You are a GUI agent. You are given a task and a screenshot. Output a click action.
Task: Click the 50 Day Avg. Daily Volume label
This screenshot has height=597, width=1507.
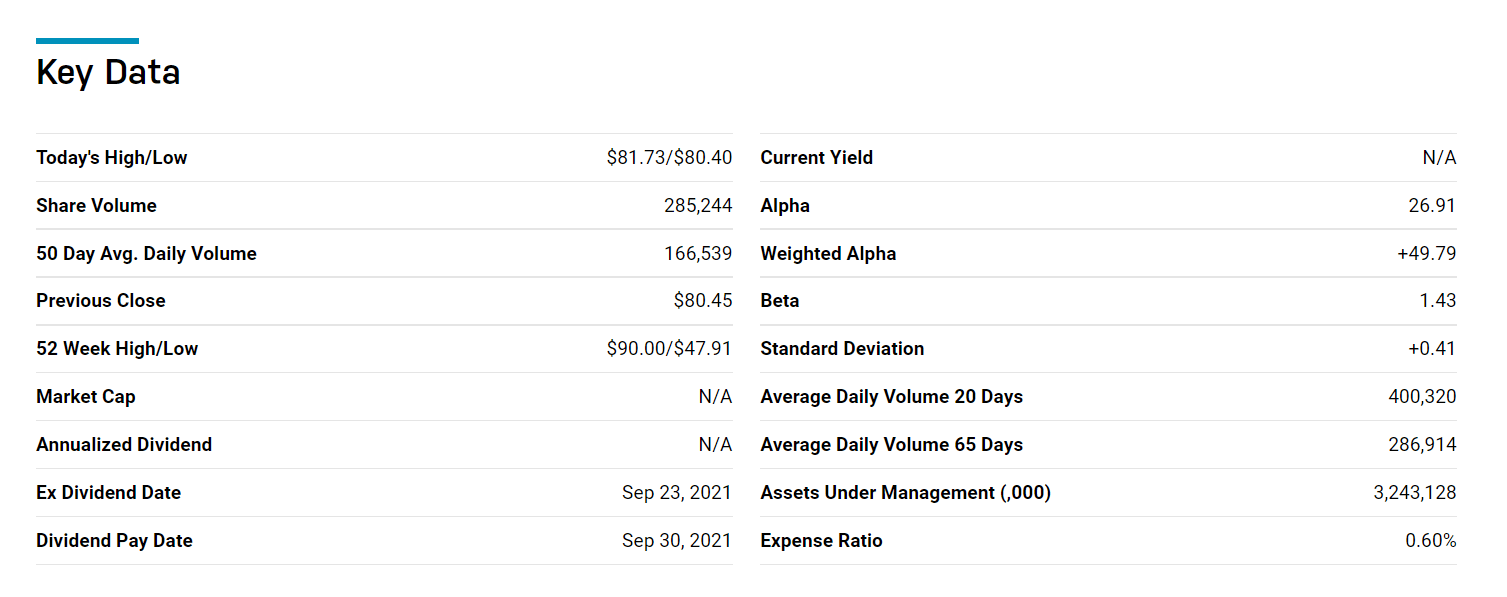click(x=146, y=254)
